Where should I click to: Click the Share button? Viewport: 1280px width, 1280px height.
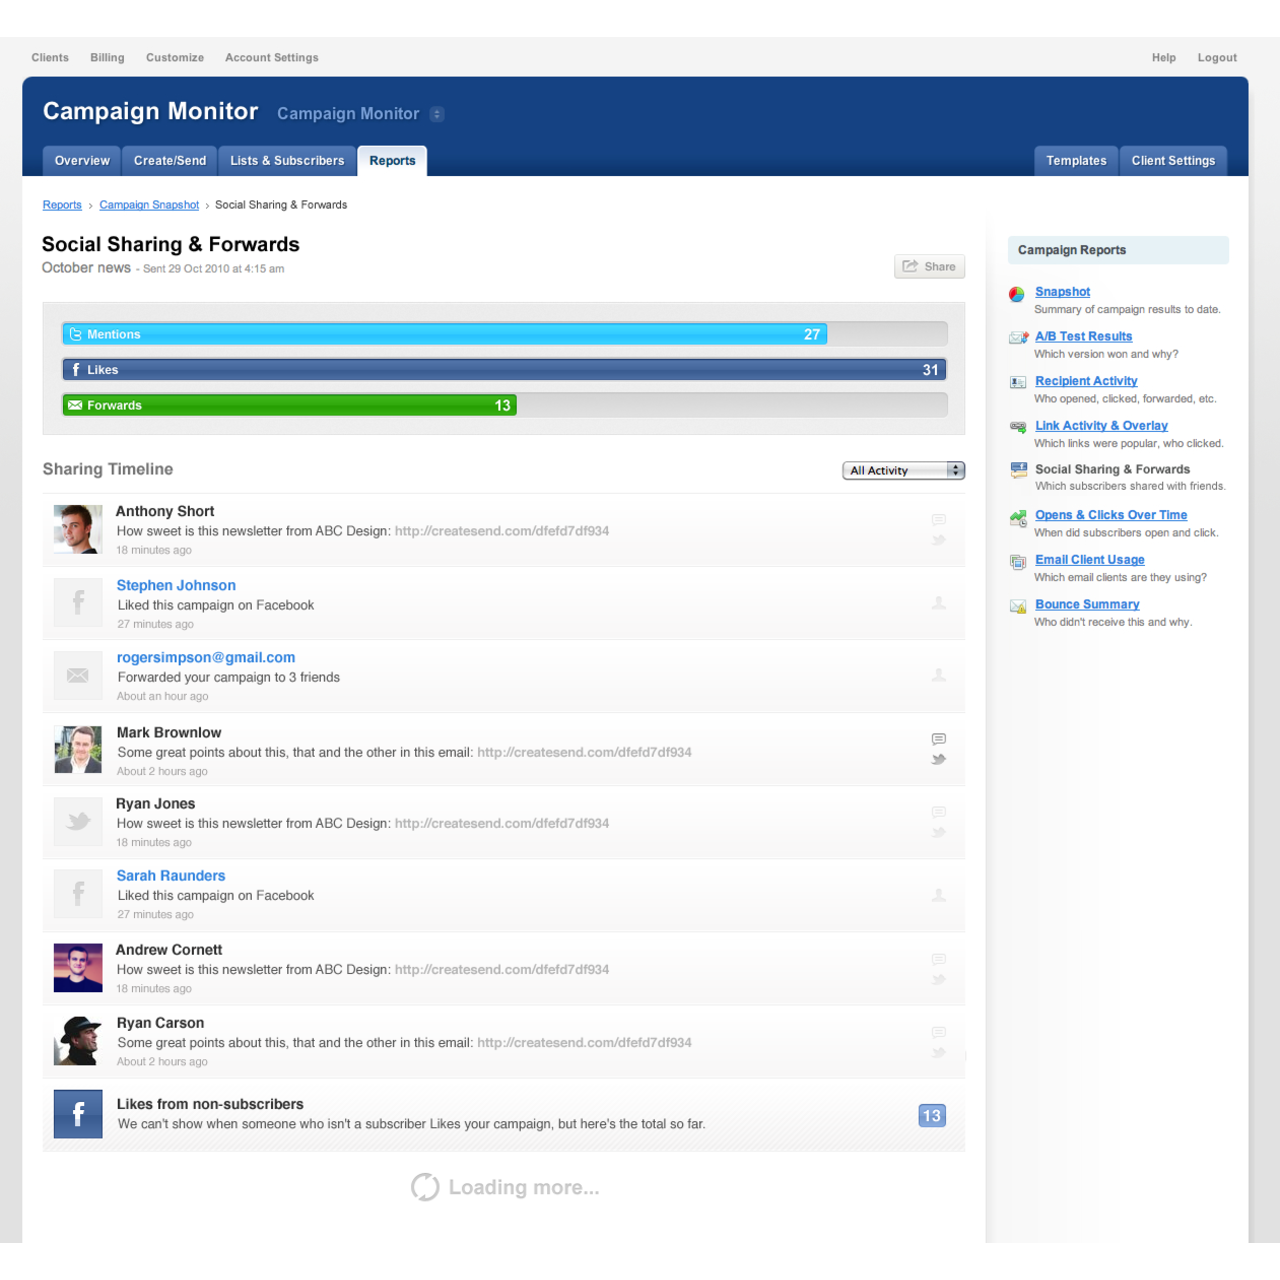coord(929,266)
